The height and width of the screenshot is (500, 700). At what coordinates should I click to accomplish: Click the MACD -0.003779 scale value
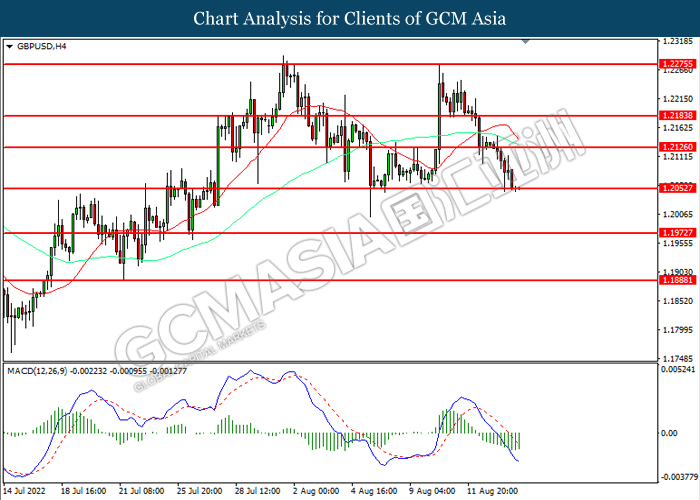[x=679, y=477]
